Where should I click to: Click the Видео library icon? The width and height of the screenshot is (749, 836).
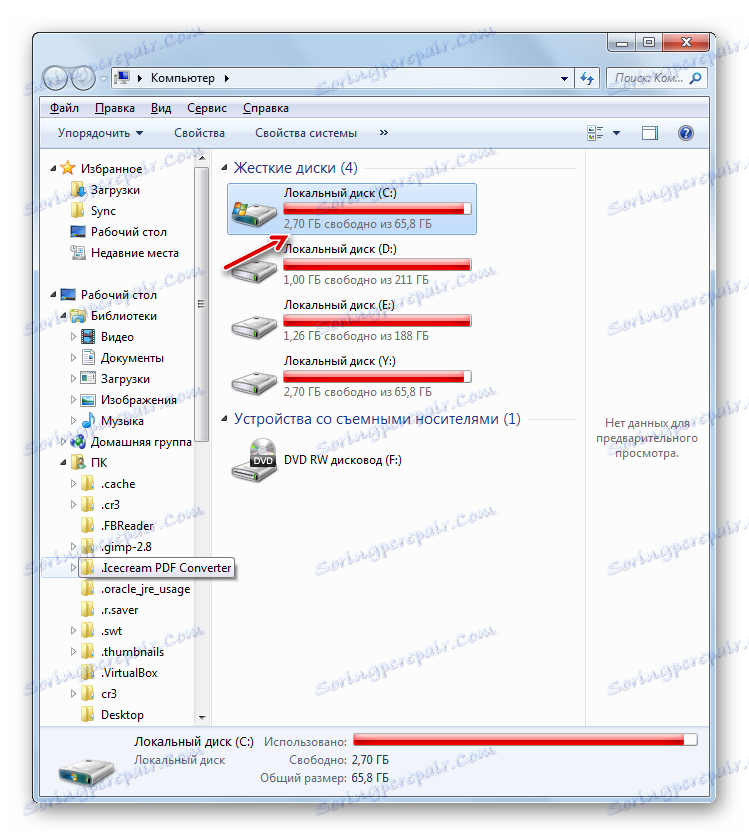88,336
